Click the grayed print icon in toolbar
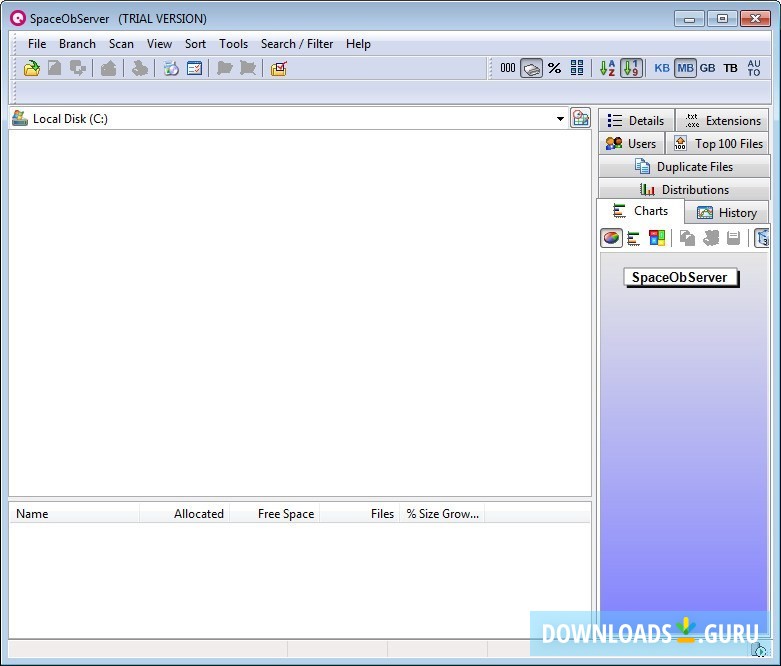781x666 pixels. coord(139,68)
